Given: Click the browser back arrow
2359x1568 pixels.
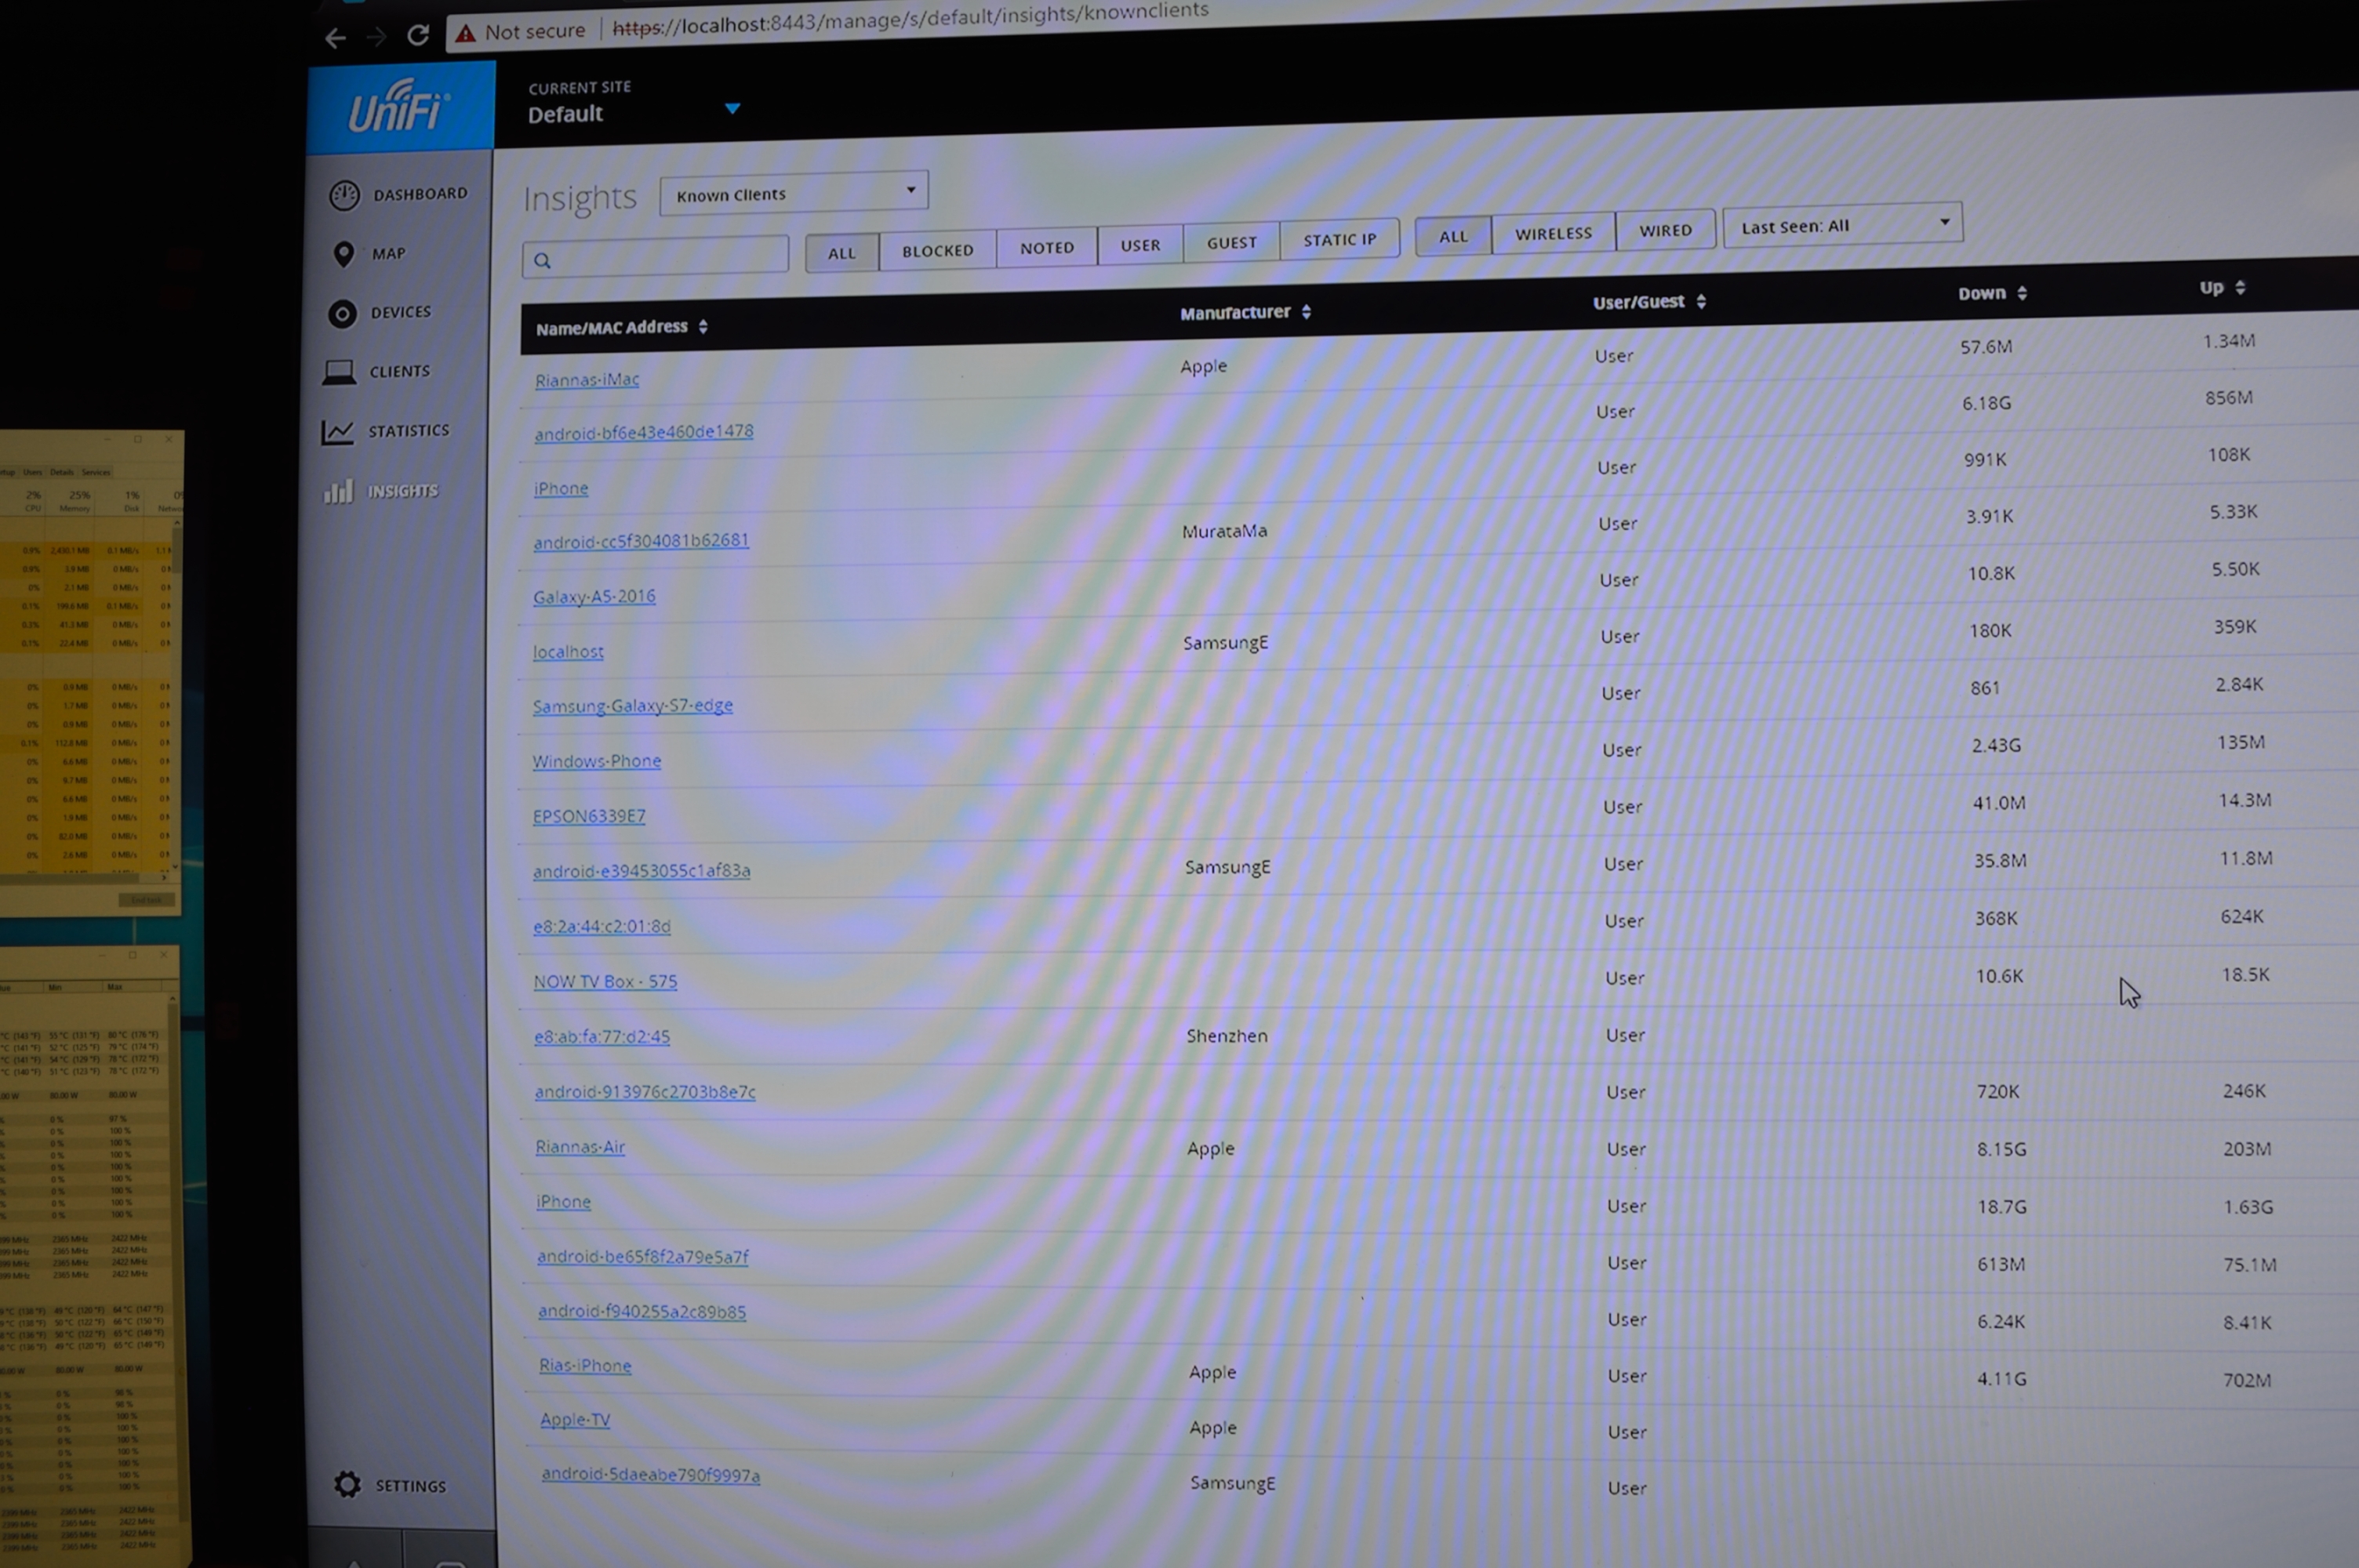Looking at the screenshot, I should tap(335, 38).
